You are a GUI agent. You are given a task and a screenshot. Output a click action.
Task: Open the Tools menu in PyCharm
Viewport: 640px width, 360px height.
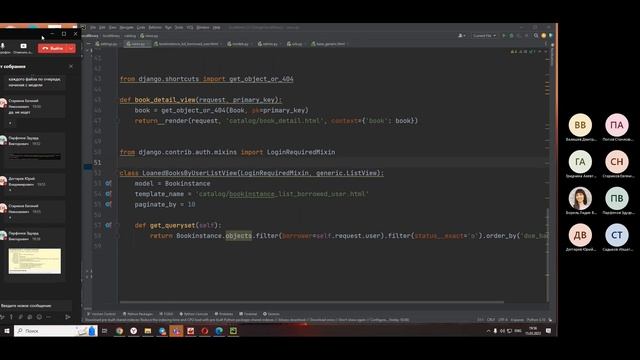(179, 27)
